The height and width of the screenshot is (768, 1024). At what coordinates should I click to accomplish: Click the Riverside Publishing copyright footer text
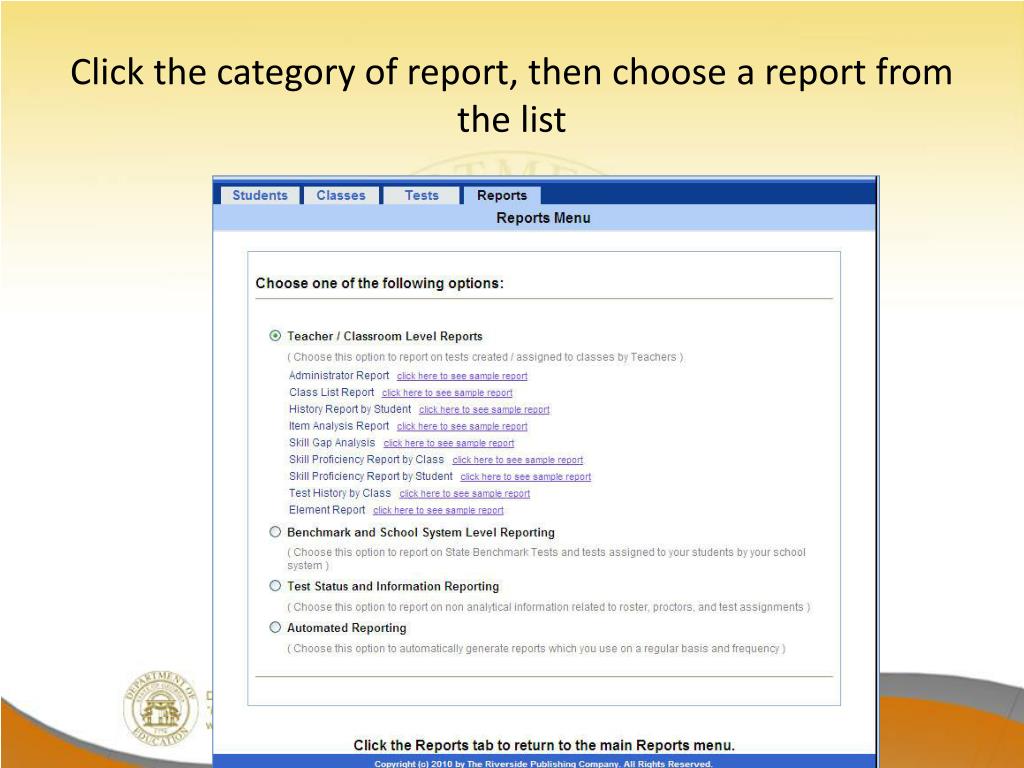tap(543, 763)
